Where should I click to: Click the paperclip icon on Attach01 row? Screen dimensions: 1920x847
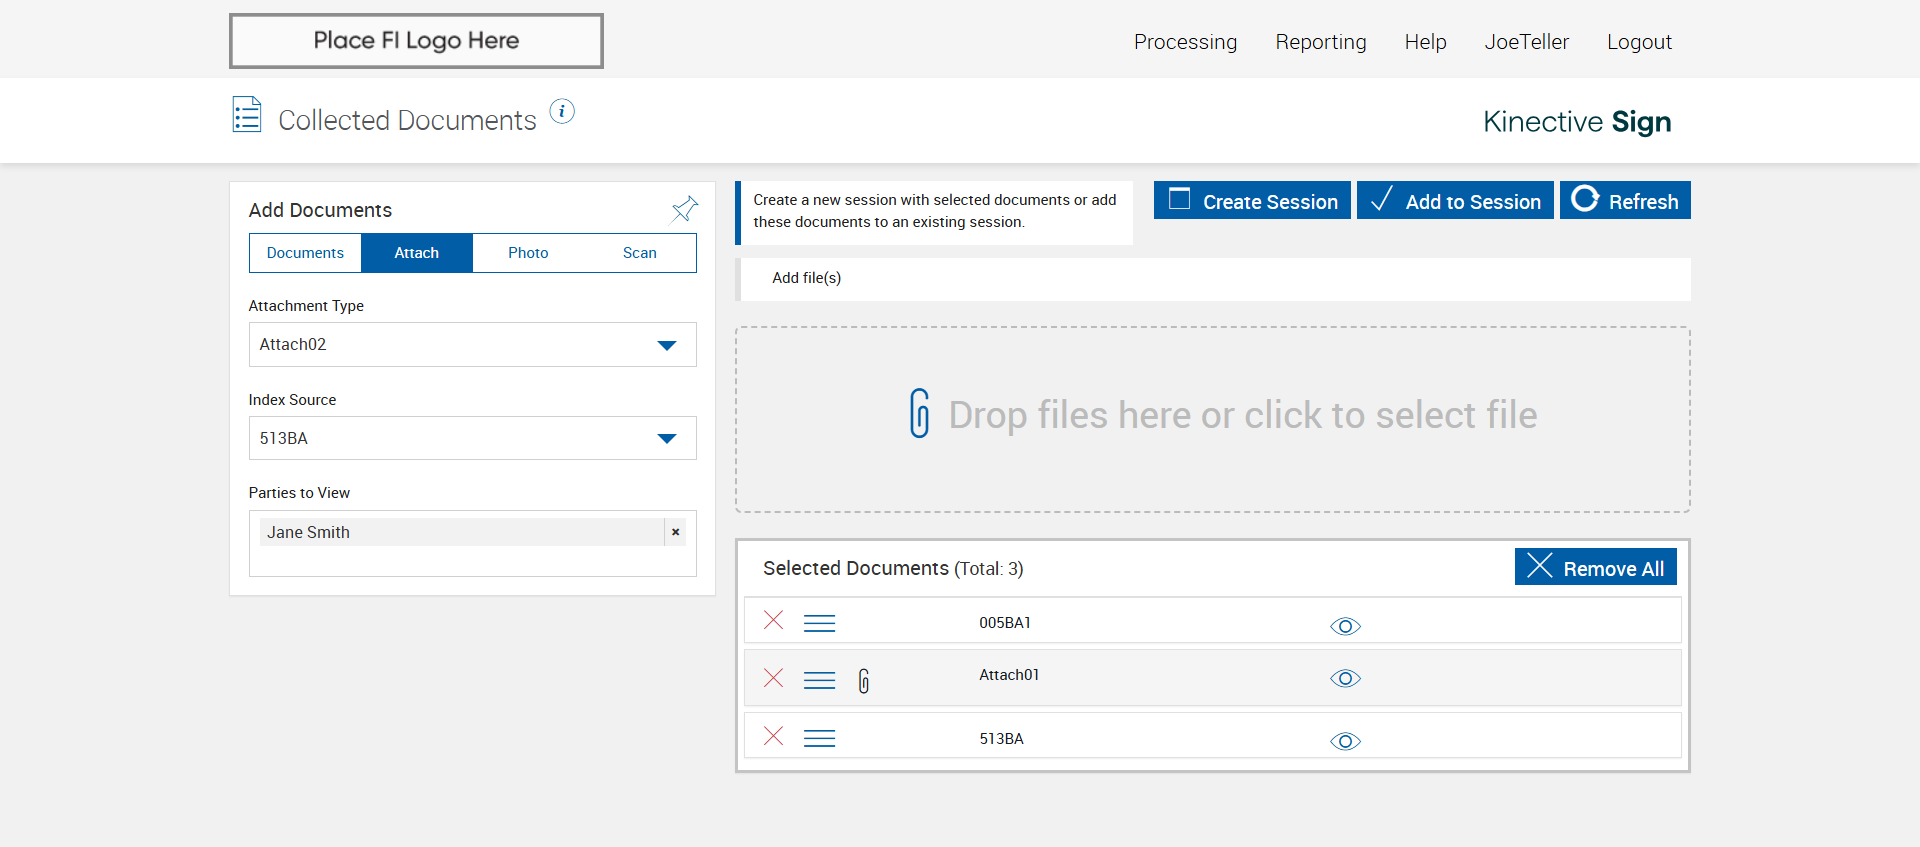tap(864, 681)
